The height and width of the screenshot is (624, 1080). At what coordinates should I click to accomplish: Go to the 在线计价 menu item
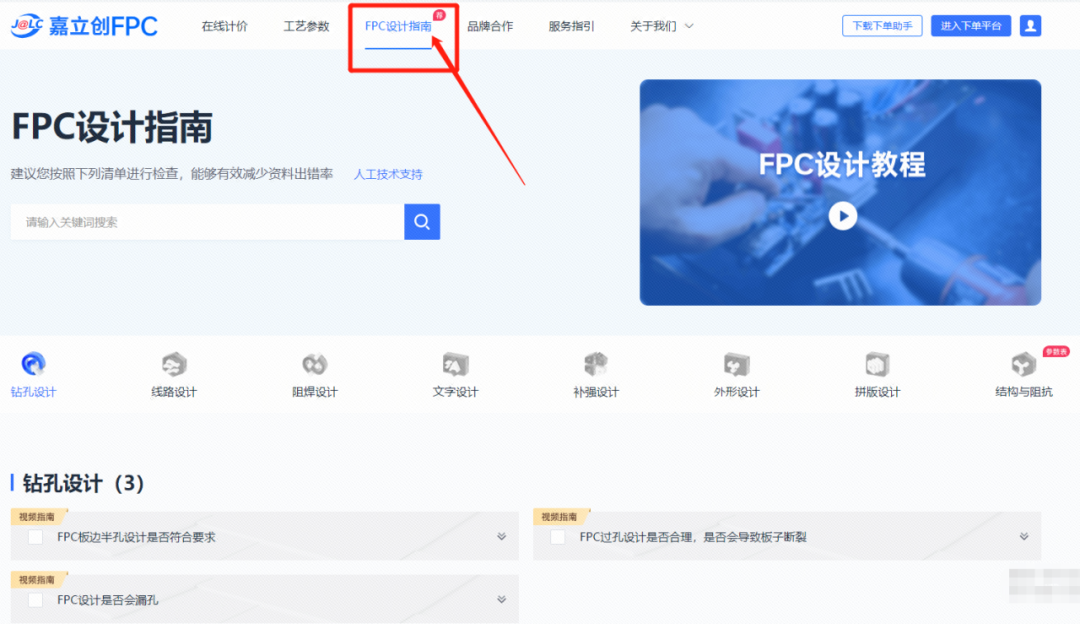coord(224,26)
